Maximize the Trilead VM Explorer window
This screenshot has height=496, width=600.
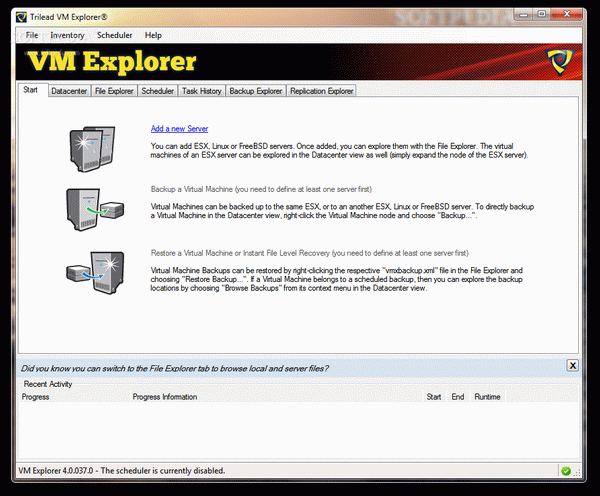(541, 14)
